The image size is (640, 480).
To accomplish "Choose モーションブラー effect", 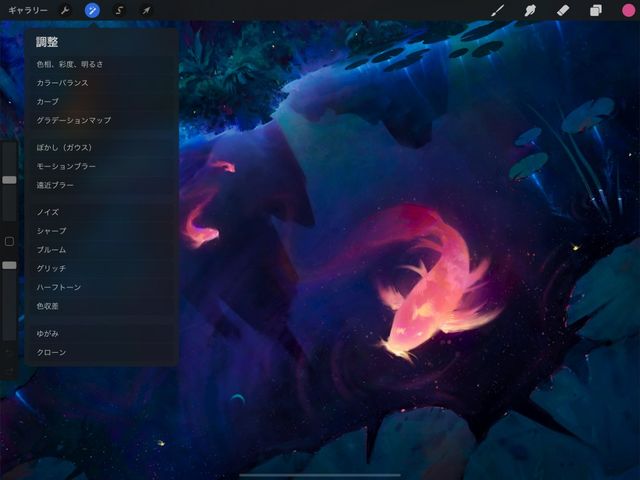I will 102,166.
